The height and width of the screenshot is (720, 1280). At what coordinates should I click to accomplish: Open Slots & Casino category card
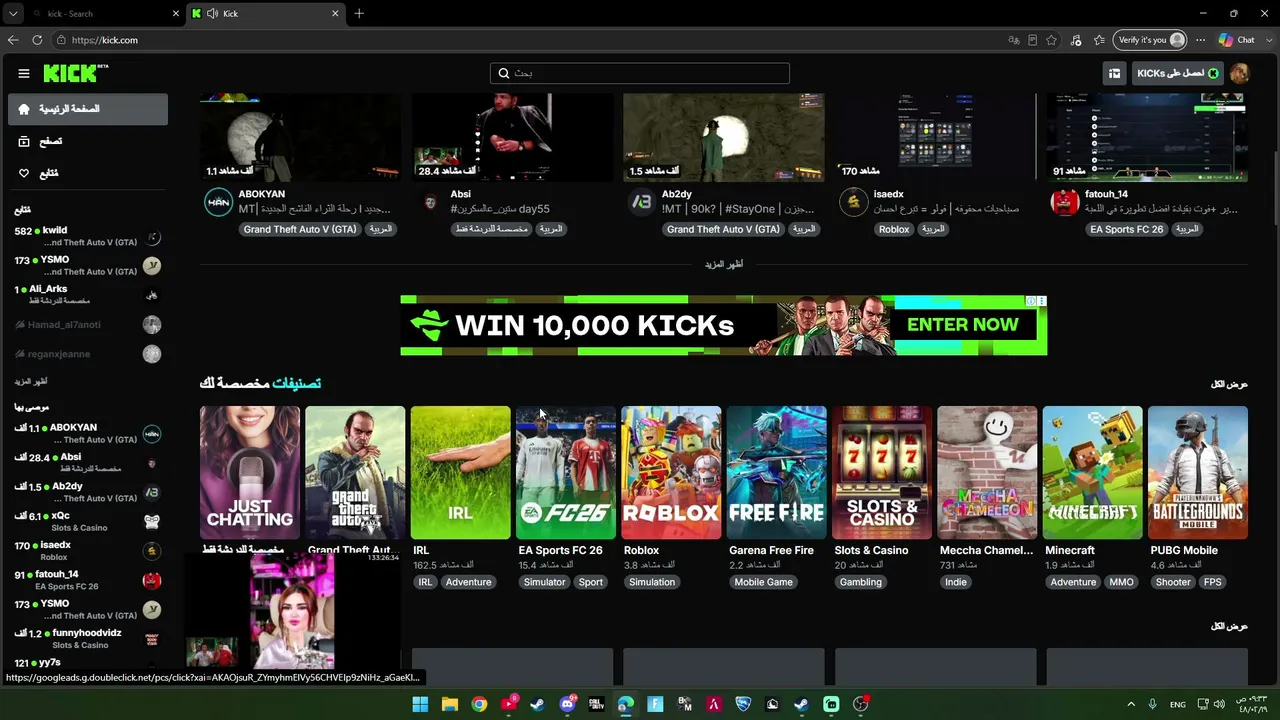(x=882, y=473)
